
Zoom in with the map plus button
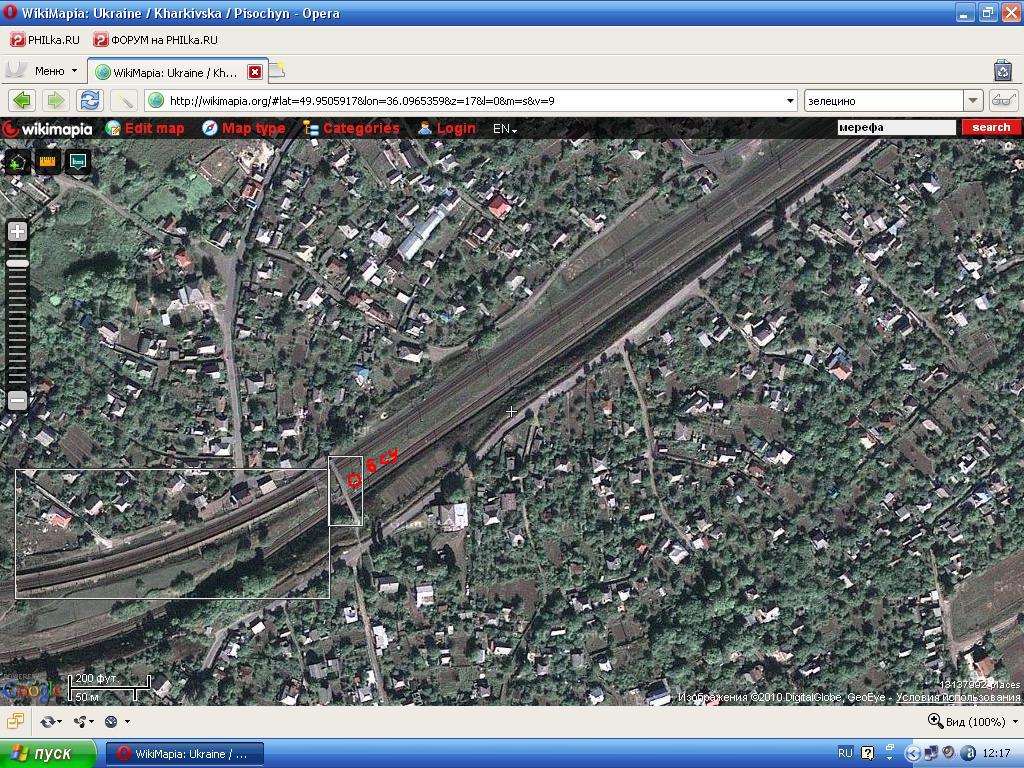(17, 231)
